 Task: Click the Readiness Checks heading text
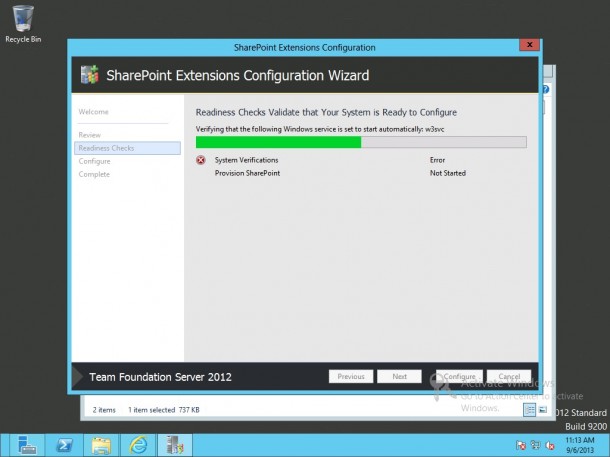click(326, 112)
